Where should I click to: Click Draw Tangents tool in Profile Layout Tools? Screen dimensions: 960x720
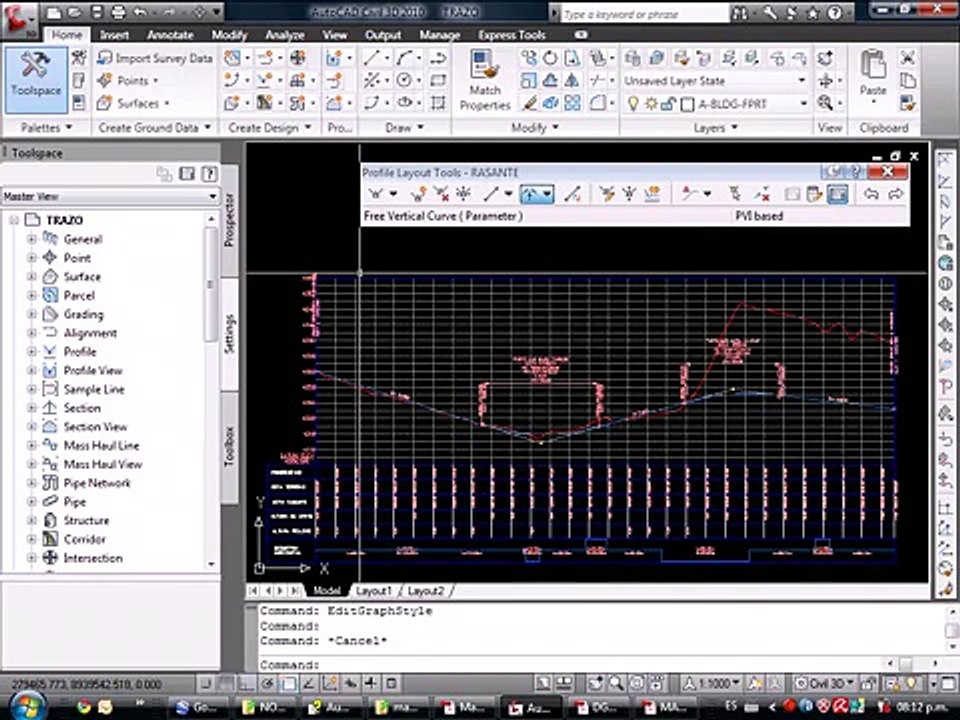tap(376, 195)
